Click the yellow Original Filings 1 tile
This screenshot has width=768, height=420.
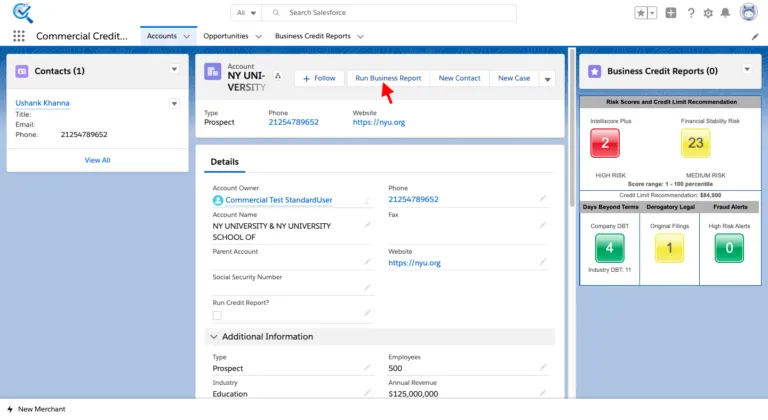click(x=669, y=248)
